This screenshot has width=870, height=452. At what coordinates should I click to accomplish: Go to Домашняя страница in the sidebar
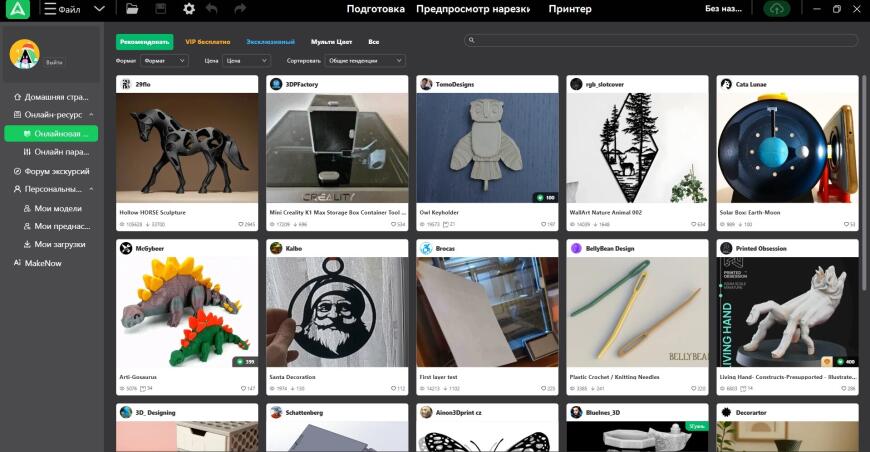point(51,97)
